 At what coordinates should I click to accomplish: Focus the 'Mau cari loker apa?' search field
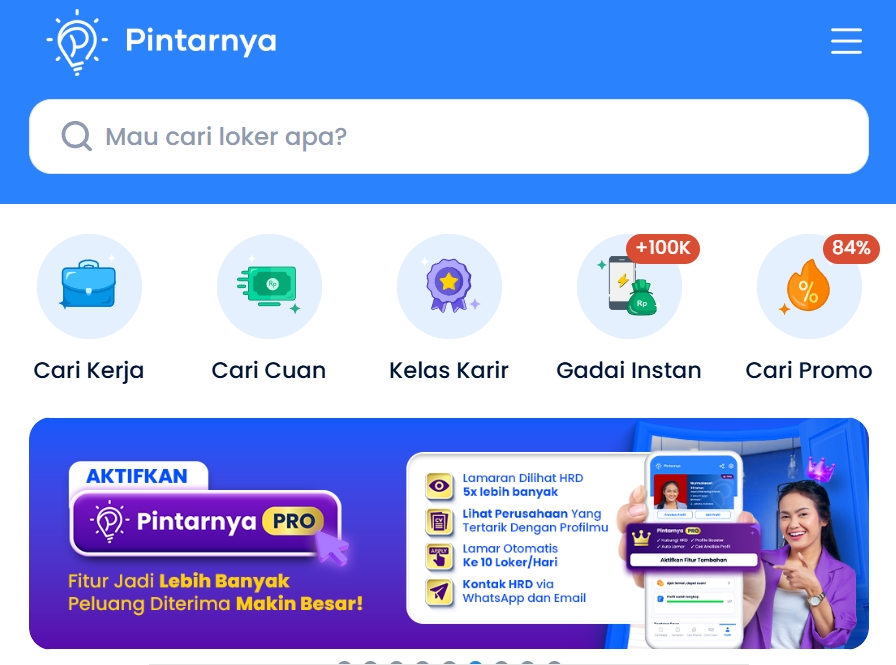(x=449, y=137)
